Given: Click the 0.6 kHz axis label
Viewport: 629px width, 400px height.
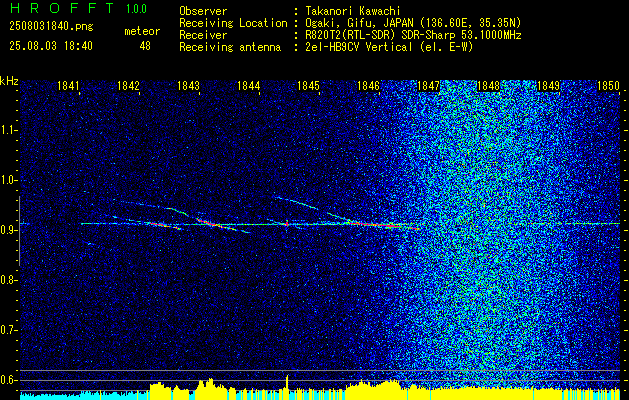Looking at the screenshot, I should 6,380.
